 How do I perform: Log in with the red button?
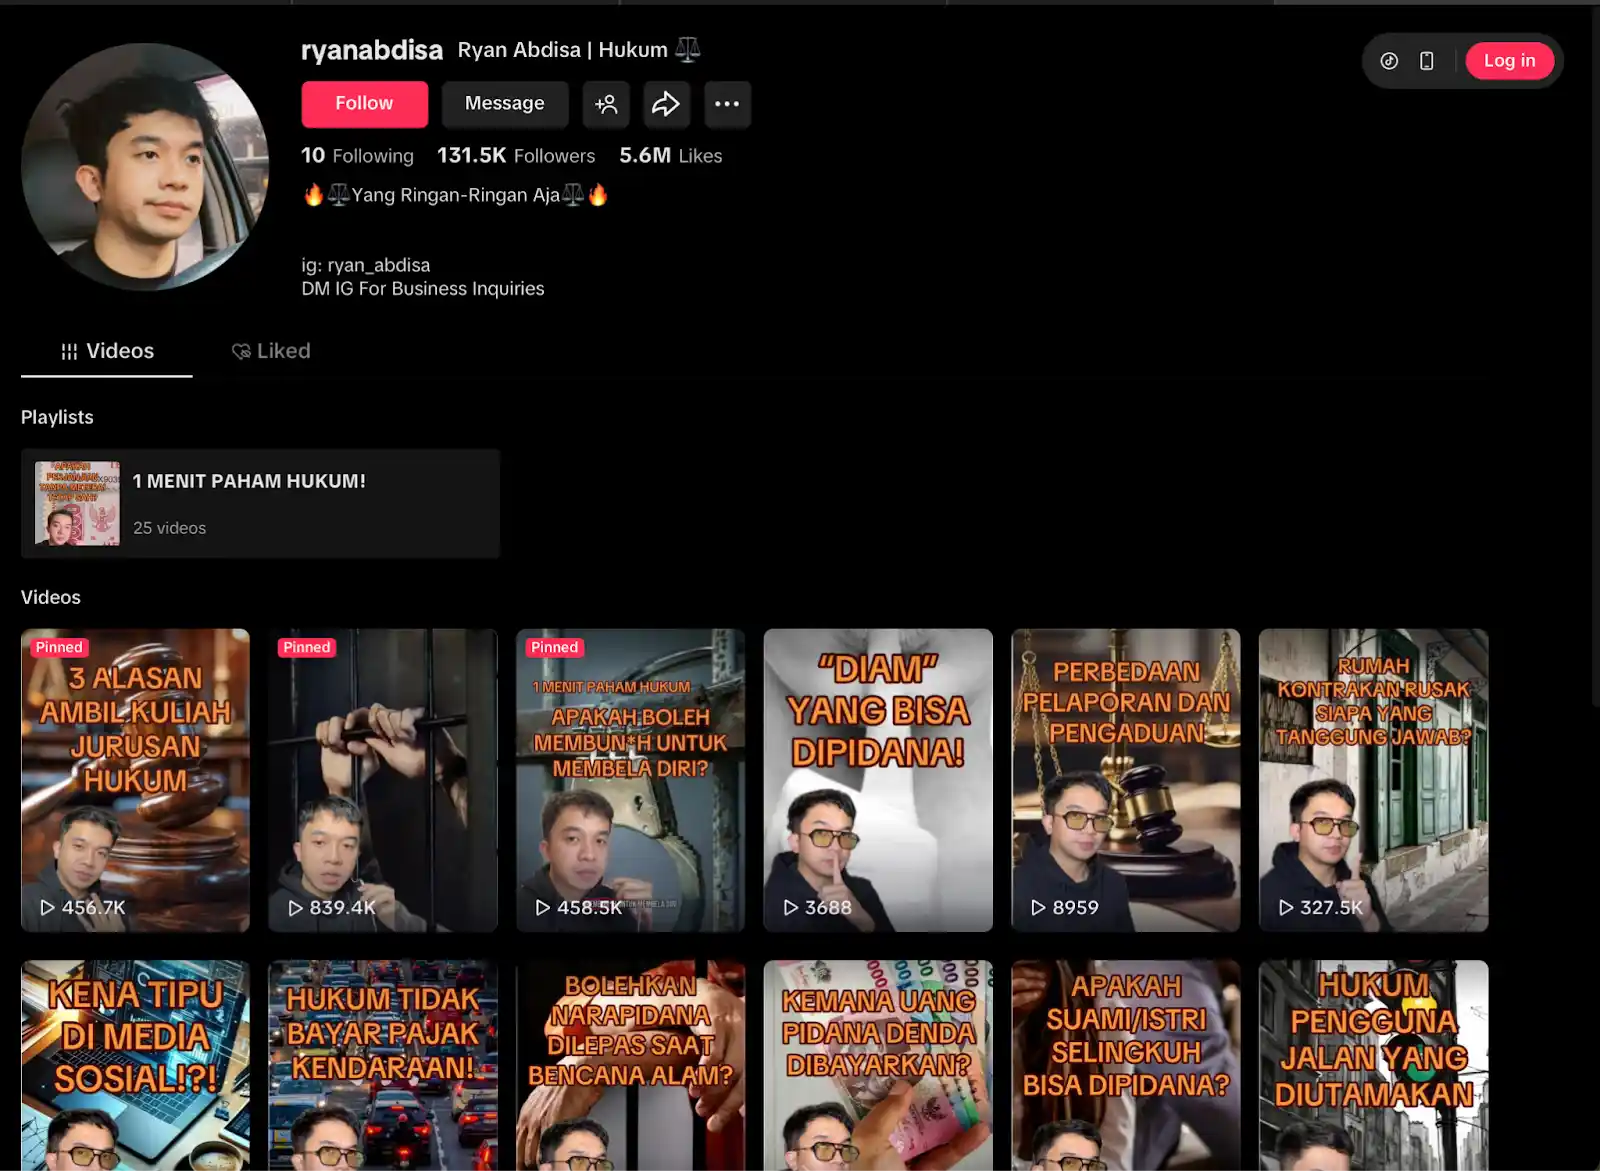coord(1510,61)
